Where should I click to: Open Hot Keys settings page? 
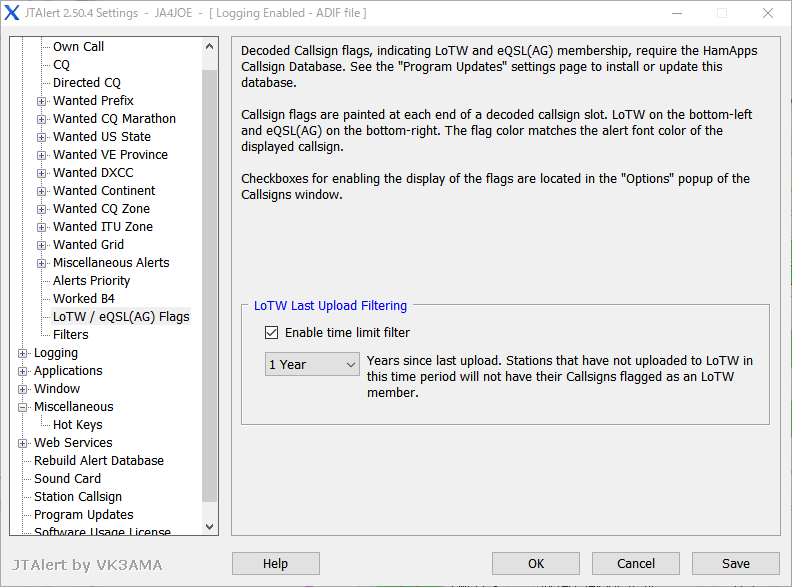pos(78,424)
